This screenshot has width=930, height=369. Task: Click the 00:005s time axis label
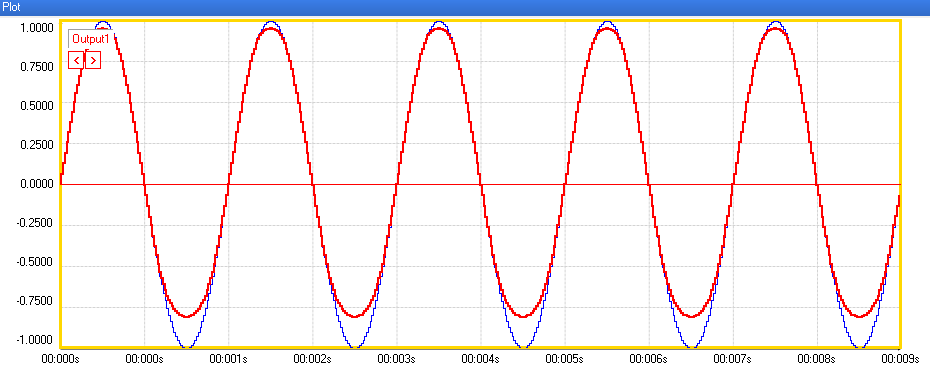coord(564,360)
